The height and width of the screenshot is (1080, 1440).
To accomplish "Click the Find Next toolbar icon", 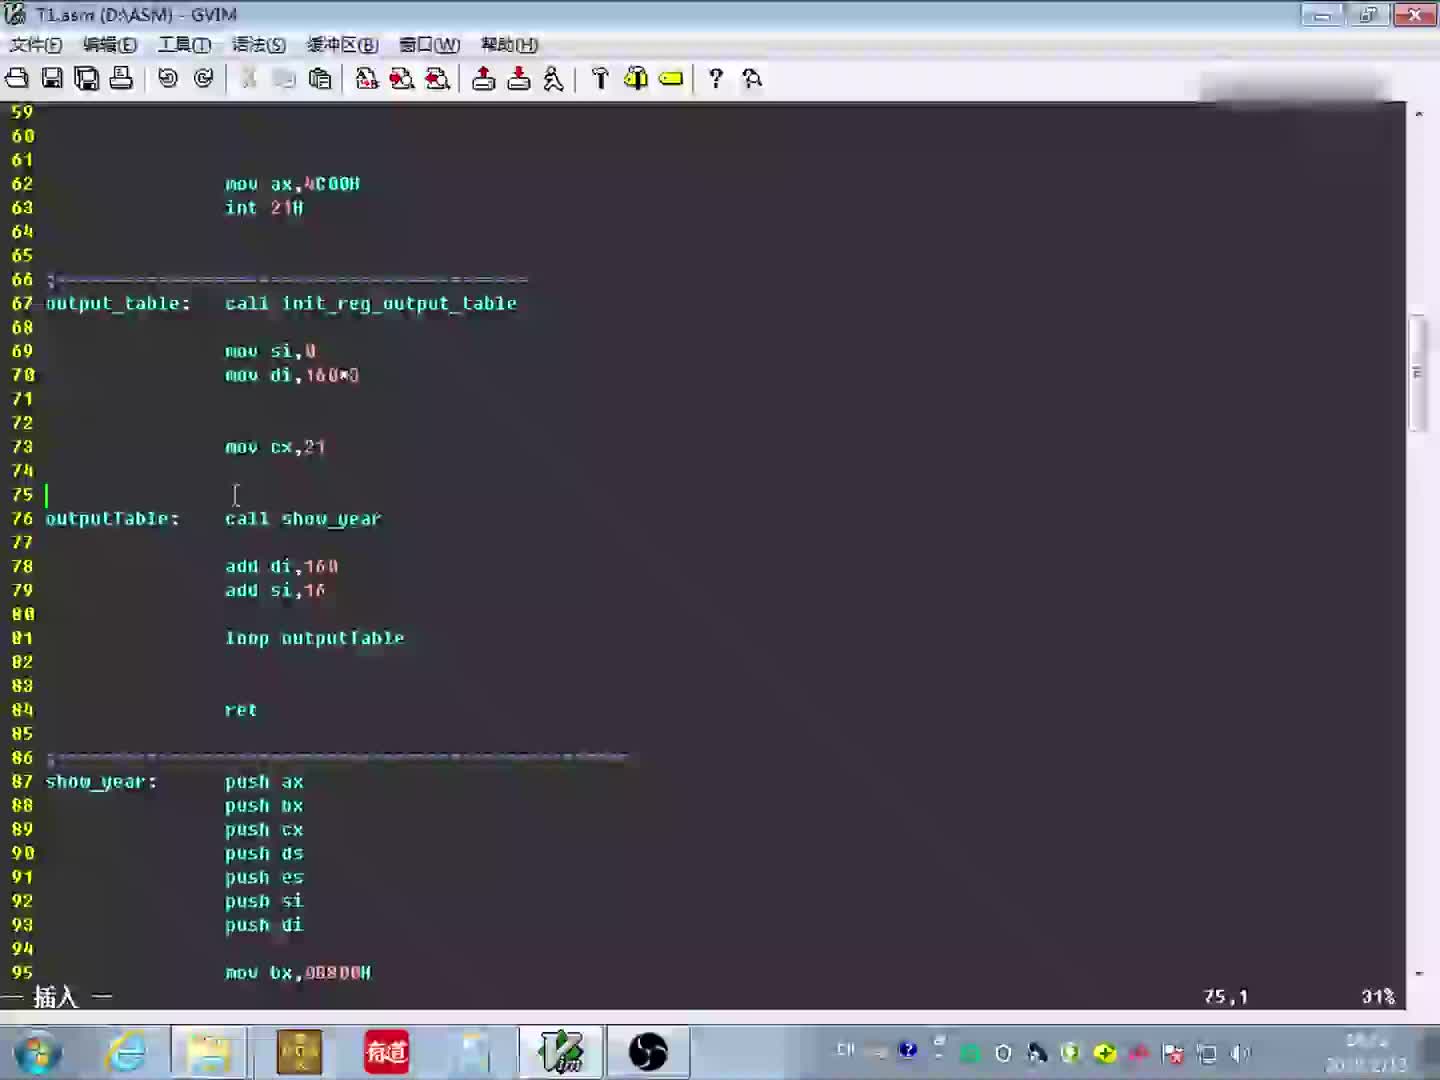I will point(402,78).
